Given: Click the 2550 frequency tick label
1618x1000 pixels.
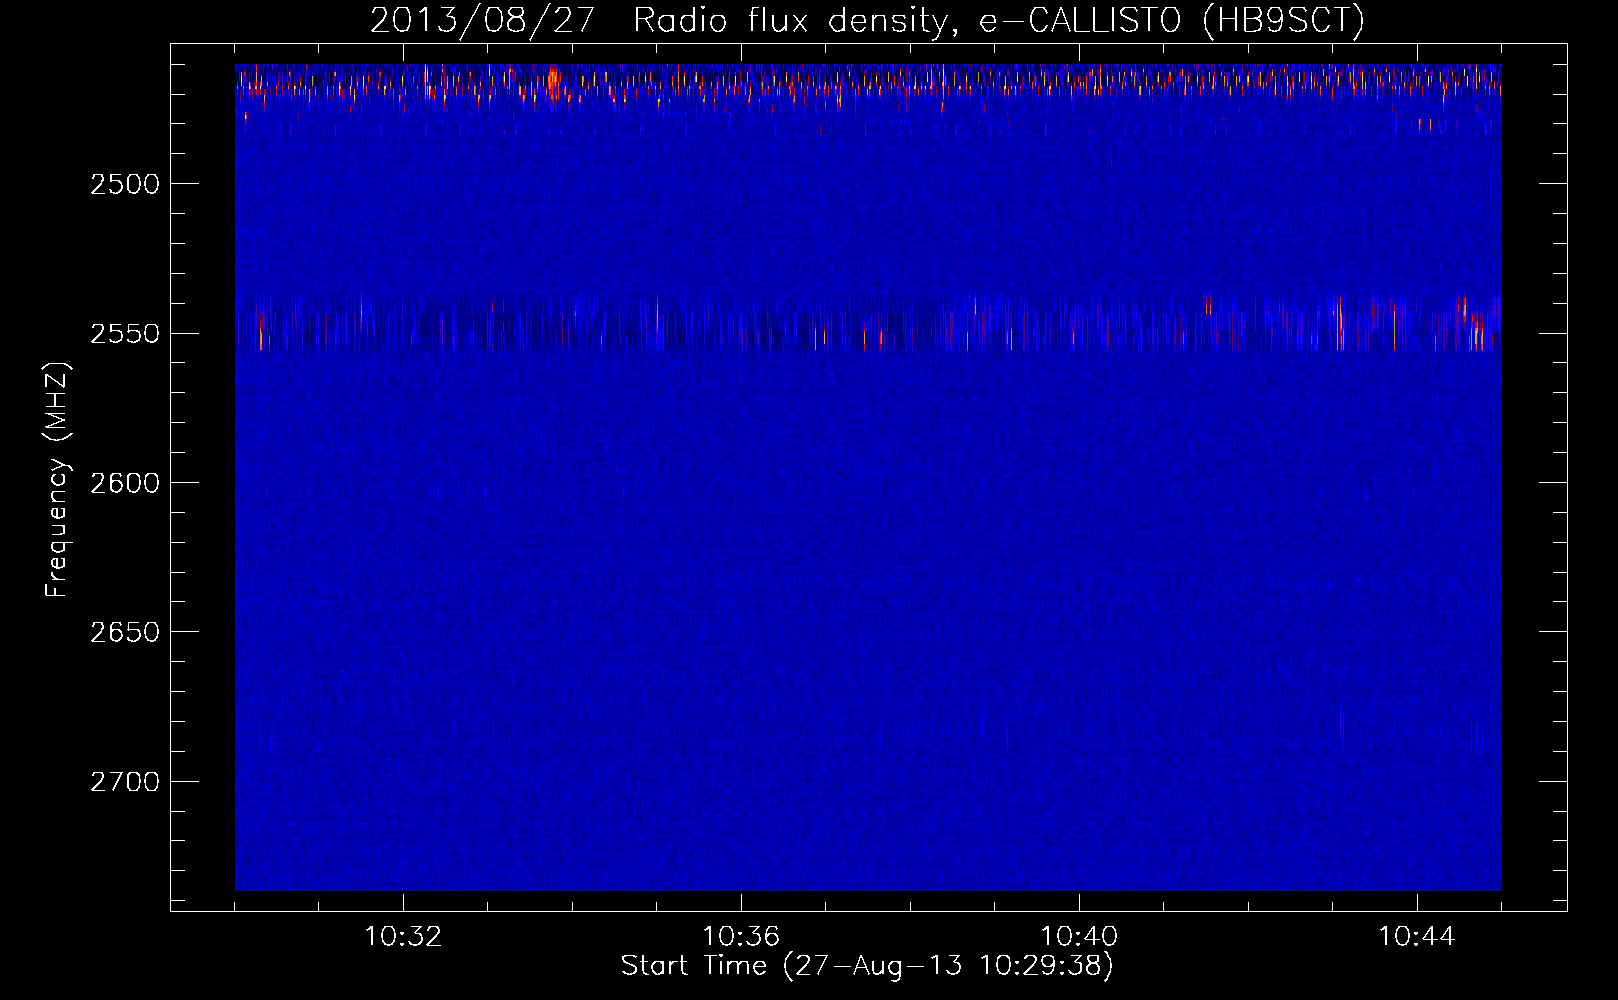Looking at the screenshot, I should 125,334.
